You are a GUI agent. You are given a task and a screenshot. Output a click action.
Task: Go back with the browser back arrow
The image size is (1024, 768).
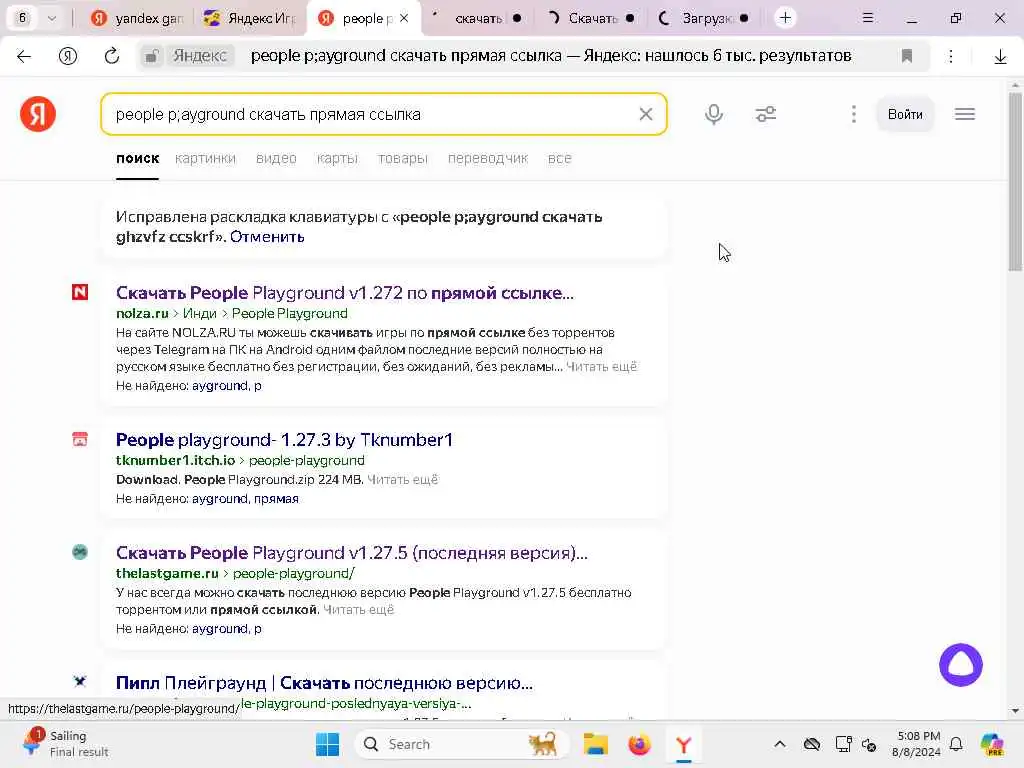click(x=24, y=56)
